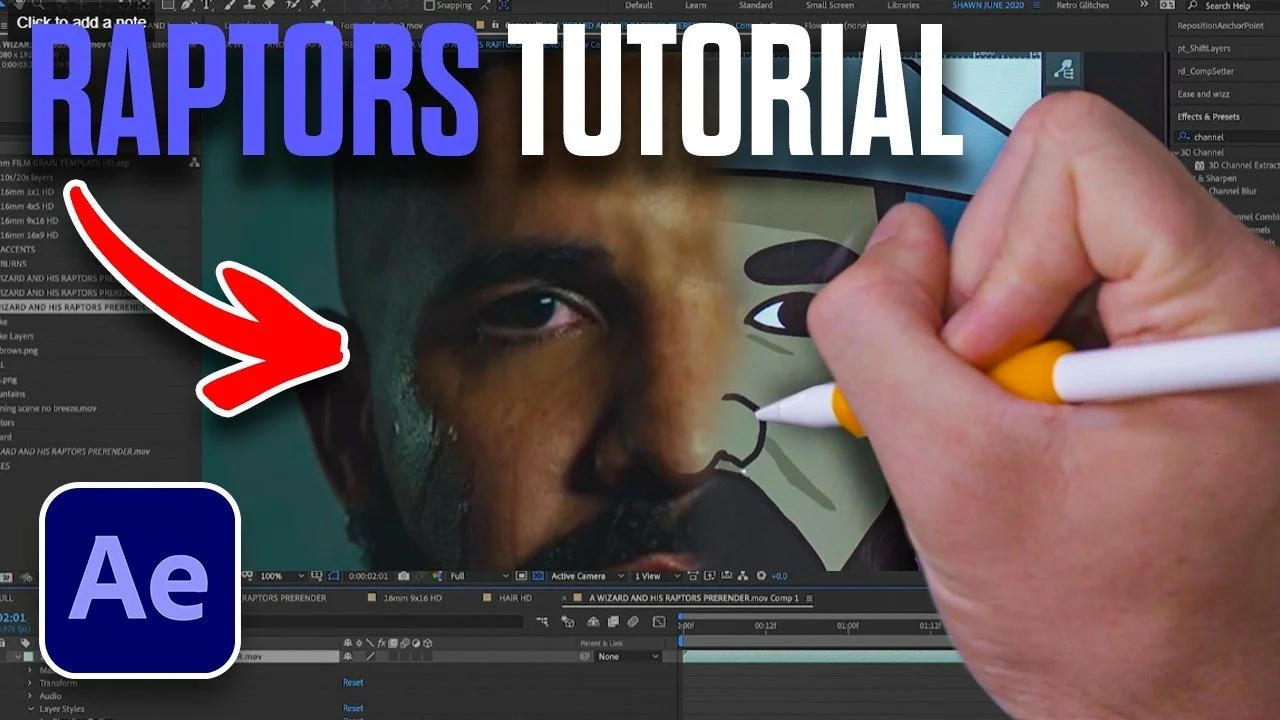Click the fx column header switch
Viewport: 1280px width, 720px height.
point(382,643)
